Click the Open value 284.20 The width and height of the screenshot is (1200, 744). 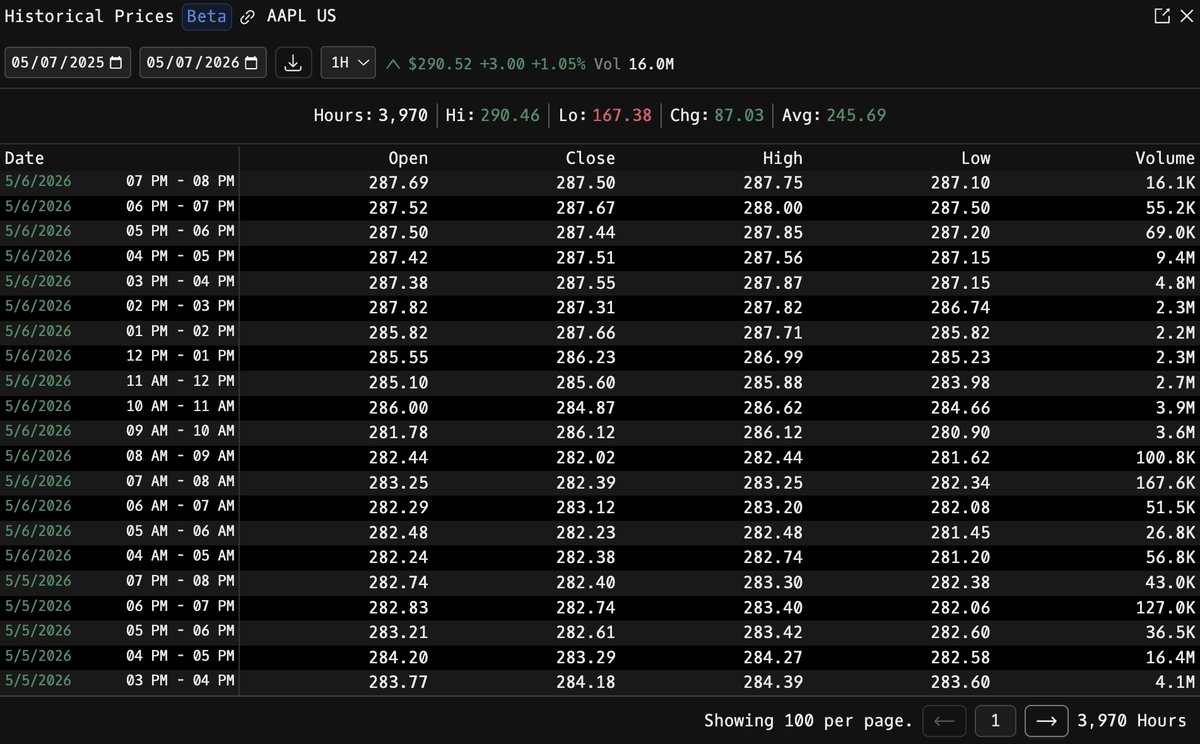pyautogui.click(x=398, y=657)
